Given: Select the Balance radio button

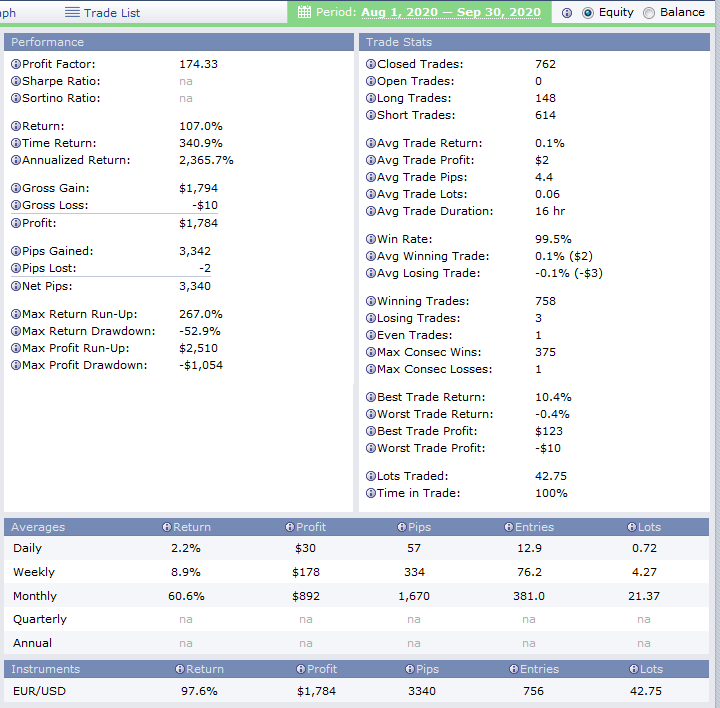Looking at the screenshot, I should click(x=649, y=13).
